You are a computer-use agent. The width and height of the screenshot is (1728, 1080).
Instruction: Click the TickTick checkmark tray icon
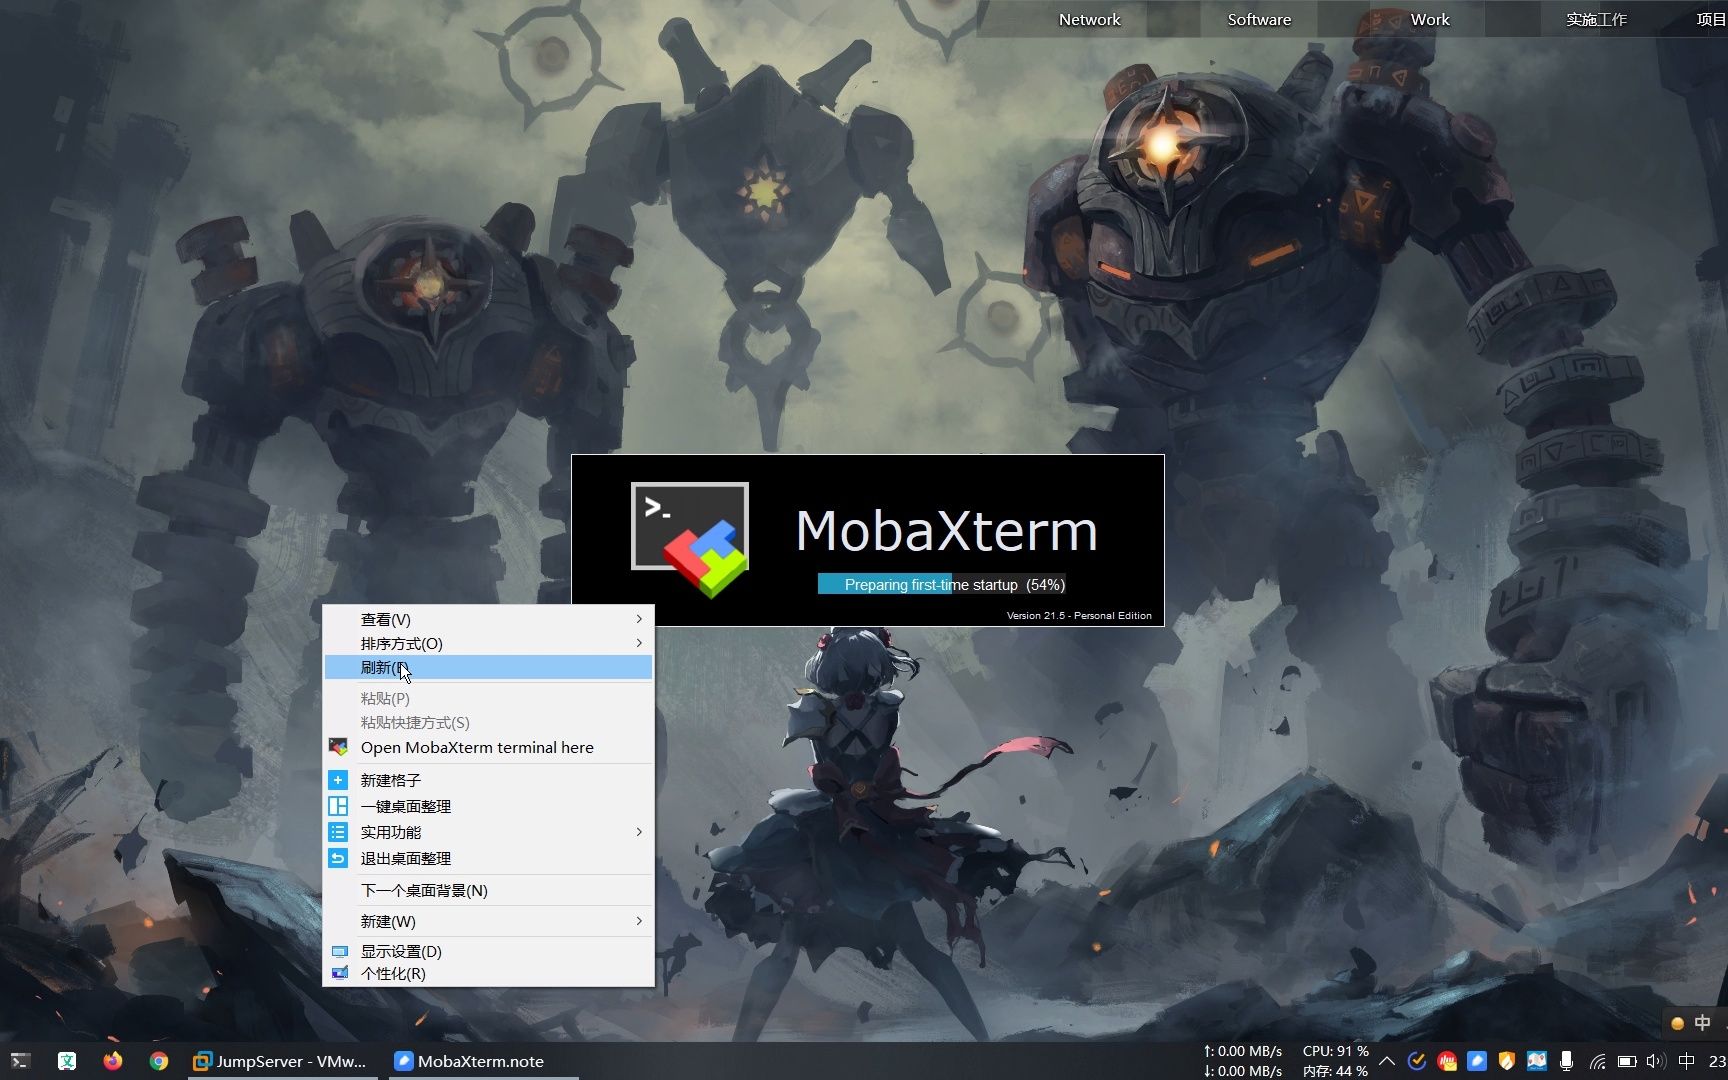click(1417, 1061)
